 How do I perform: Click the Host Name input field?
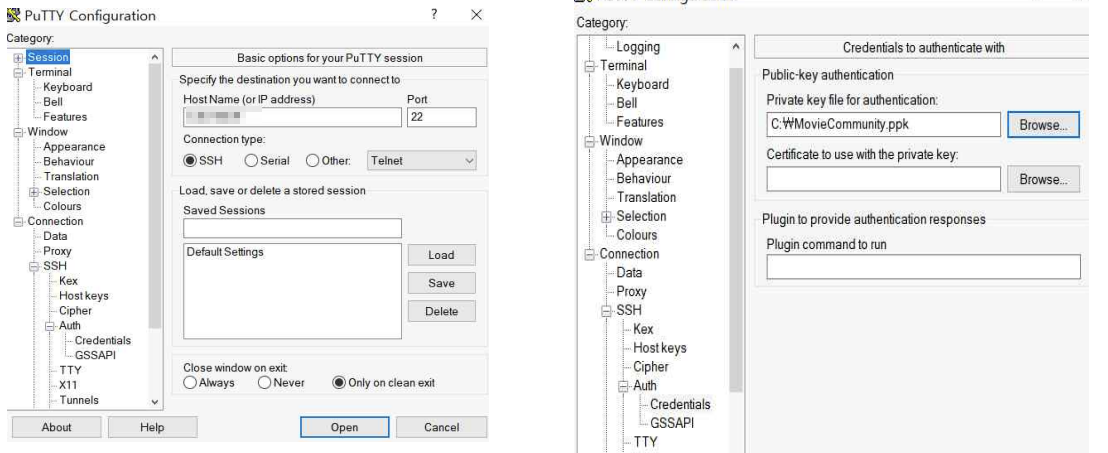(x=293, y=117)
